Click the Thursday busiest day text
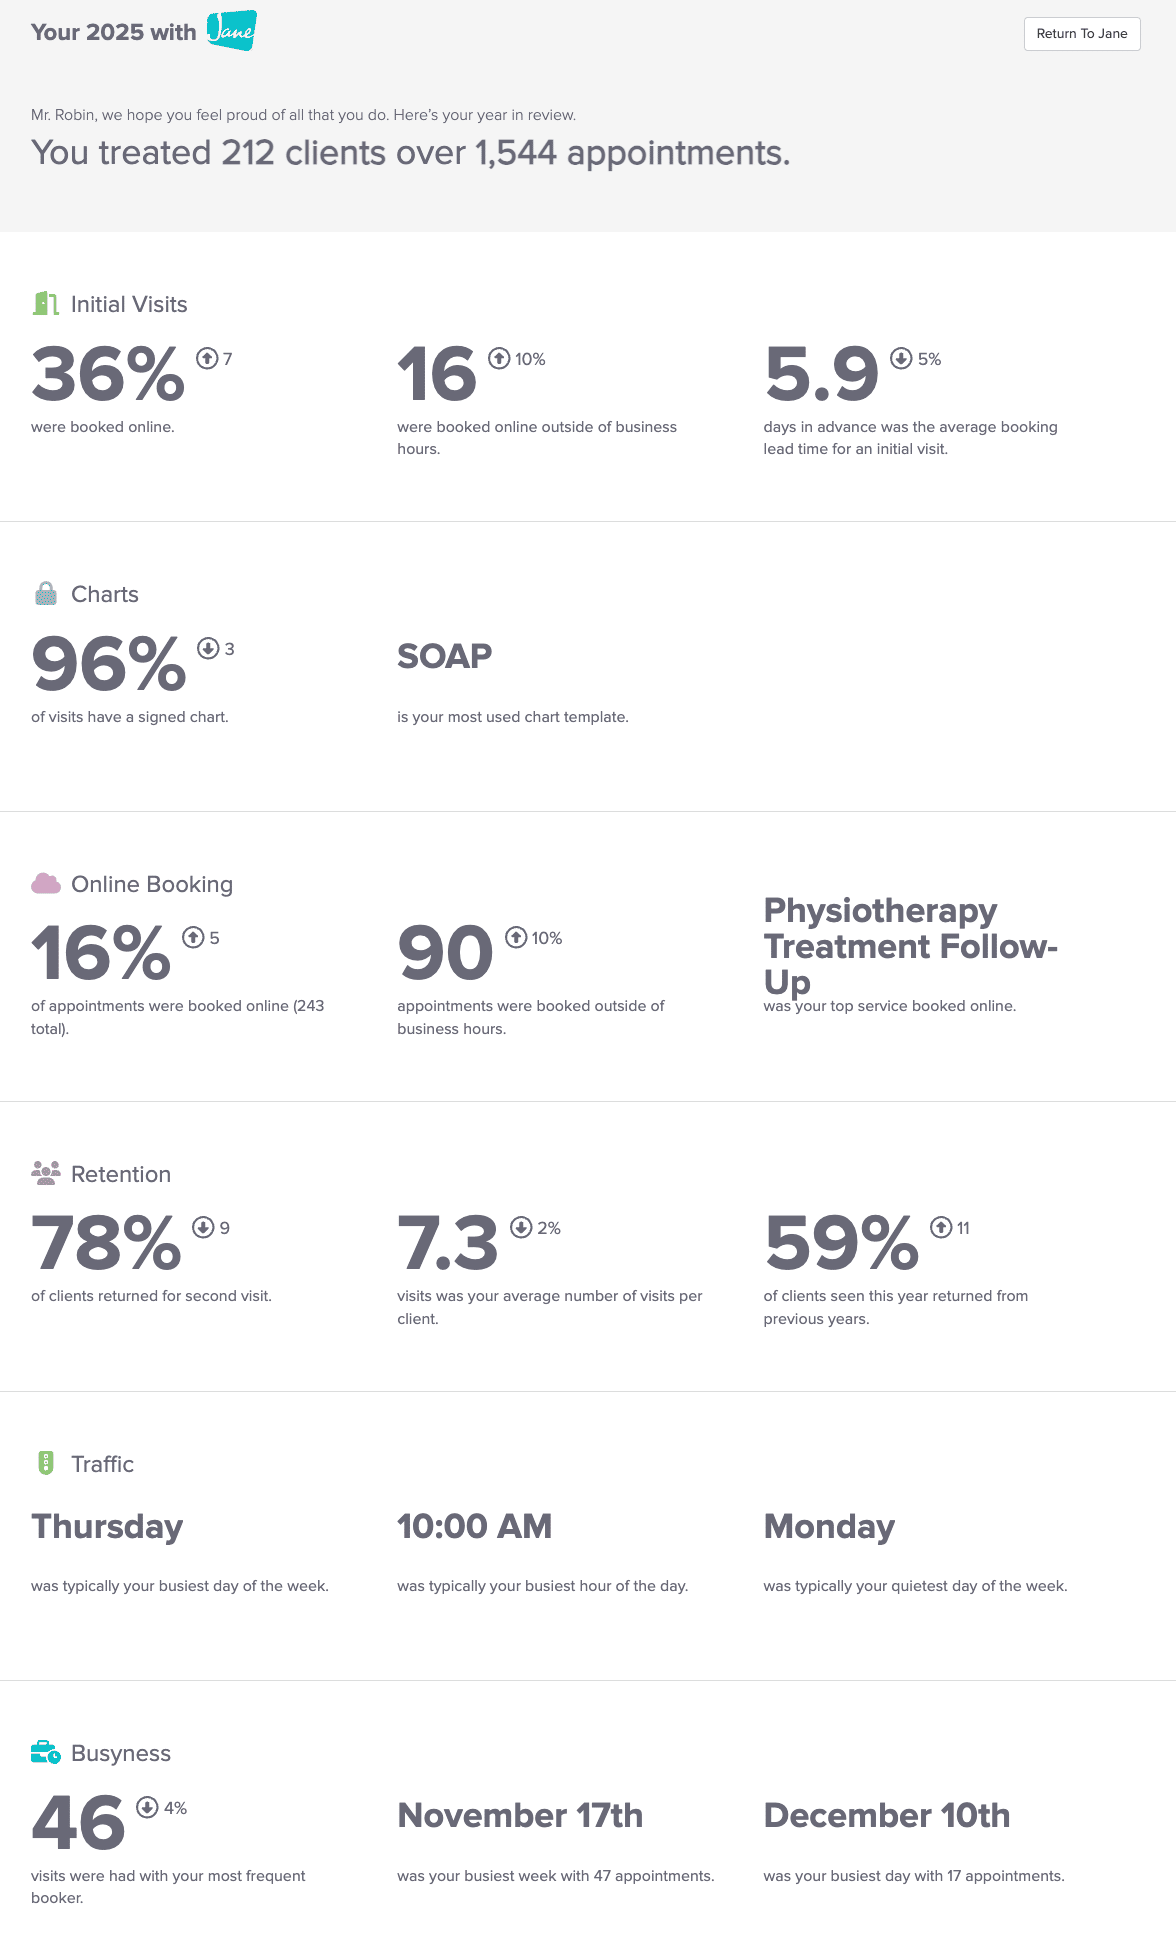The image size is (1176, 1948). pyautogui.click(x=107, y=1527)
